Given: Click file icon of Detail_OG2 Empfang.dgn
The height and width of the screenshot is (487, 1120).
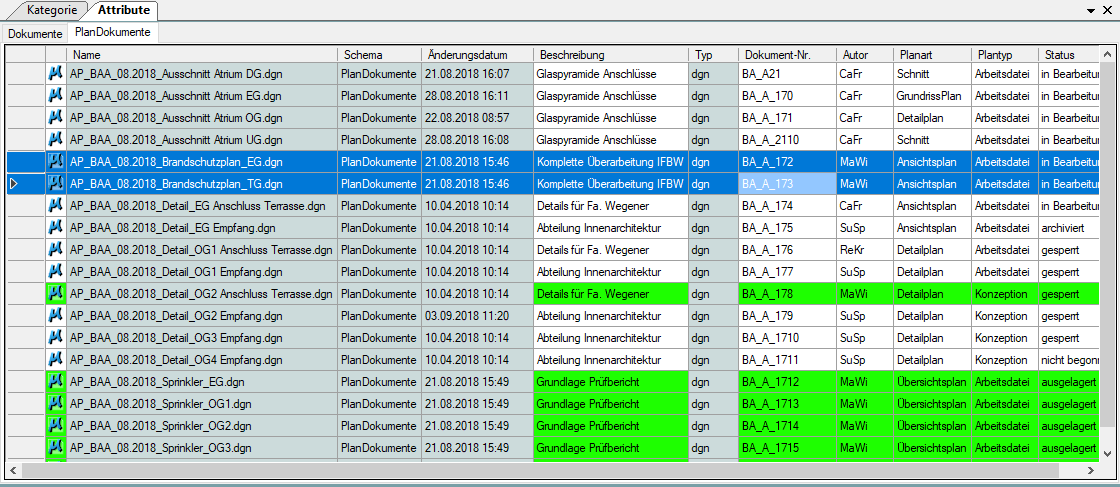Looking at the screenshot, I should tap(56, 316).
